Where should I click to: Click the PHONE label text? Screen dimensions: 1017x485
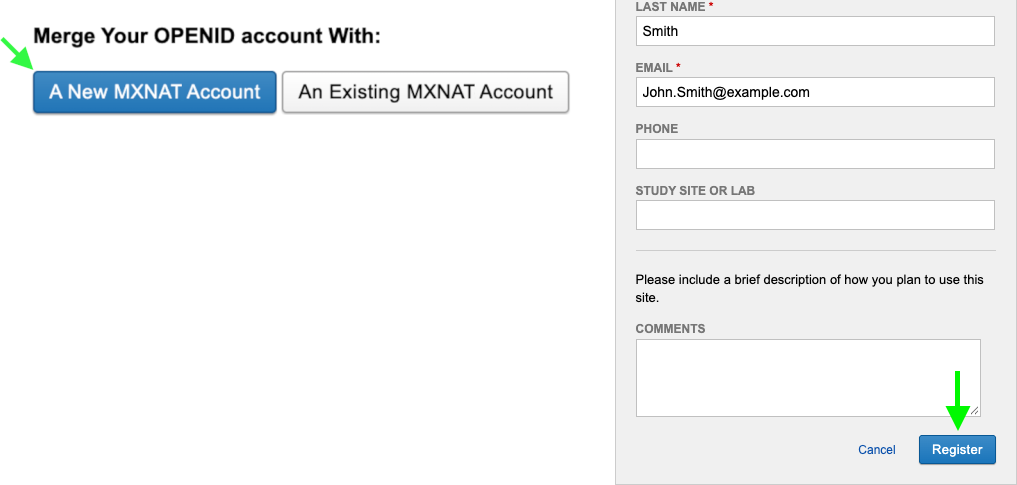(656, 129)
